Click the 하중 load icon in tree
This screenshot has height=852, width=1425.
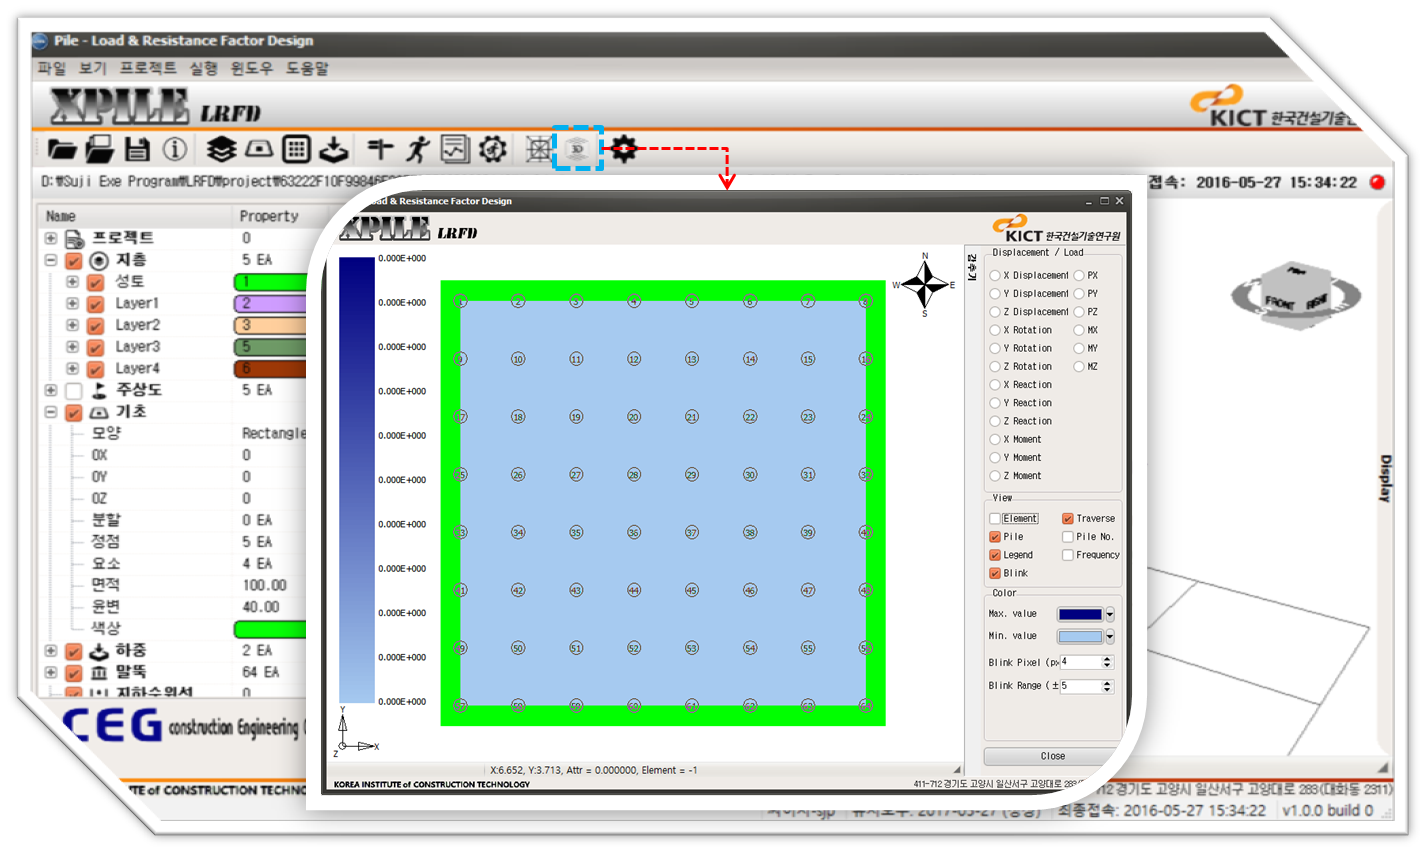98,651
